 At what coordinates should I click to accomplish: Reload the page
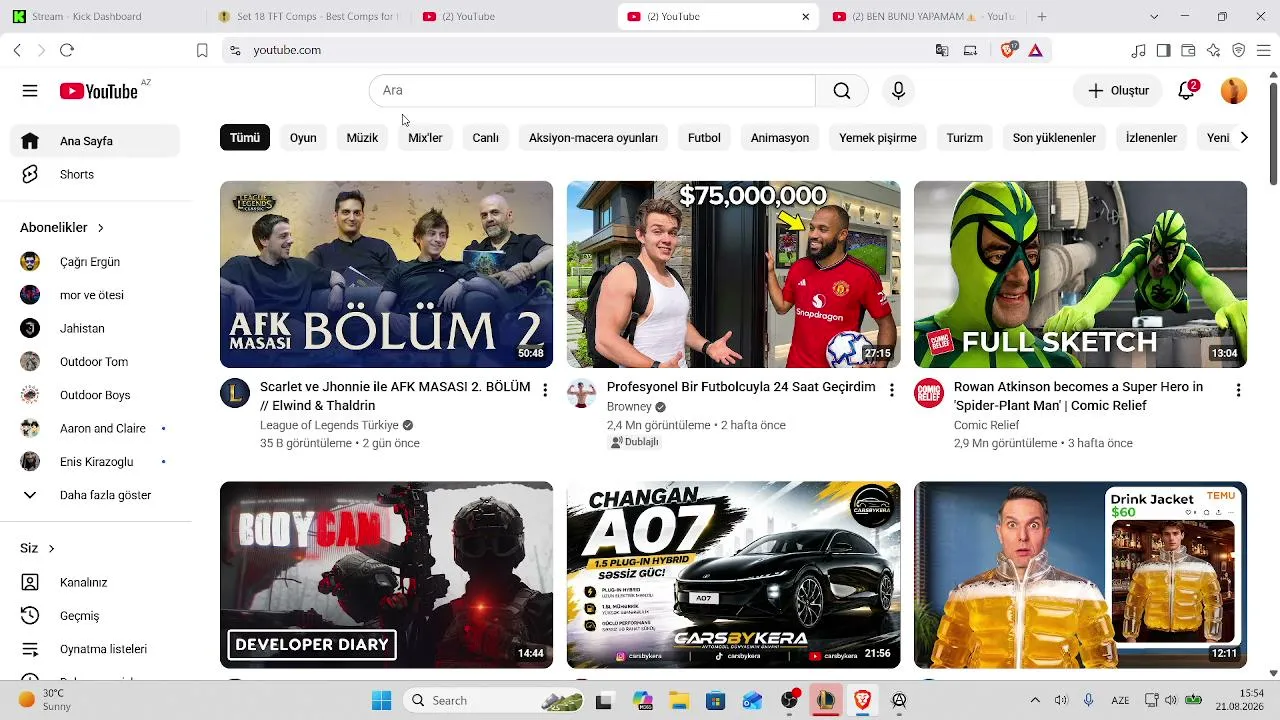point(67,50)
